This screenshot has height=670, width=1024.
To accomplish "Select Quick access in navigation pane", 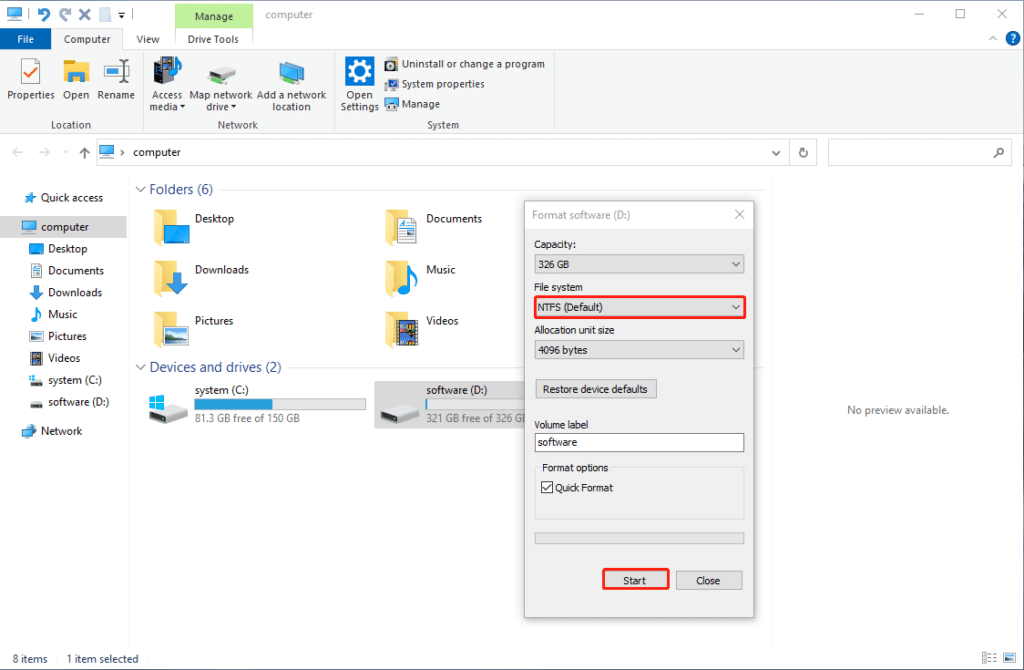I will (x=64, y=198).
